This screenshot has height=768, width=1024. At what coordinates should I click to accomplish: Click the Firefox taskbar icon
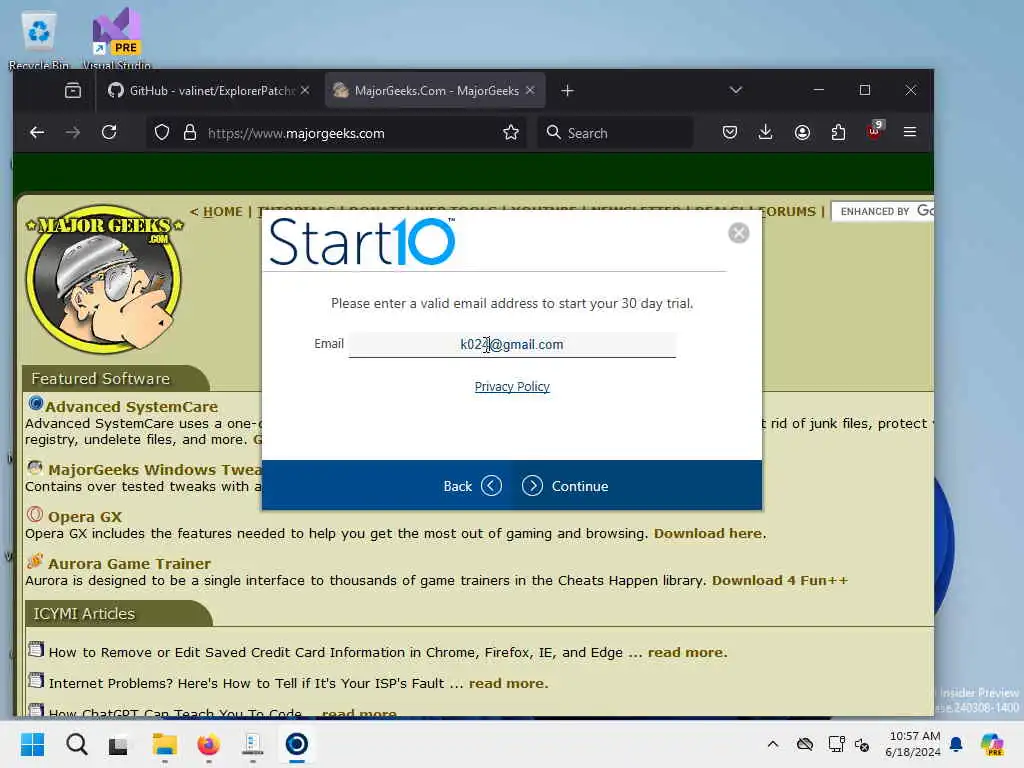(x=208, y=744)
